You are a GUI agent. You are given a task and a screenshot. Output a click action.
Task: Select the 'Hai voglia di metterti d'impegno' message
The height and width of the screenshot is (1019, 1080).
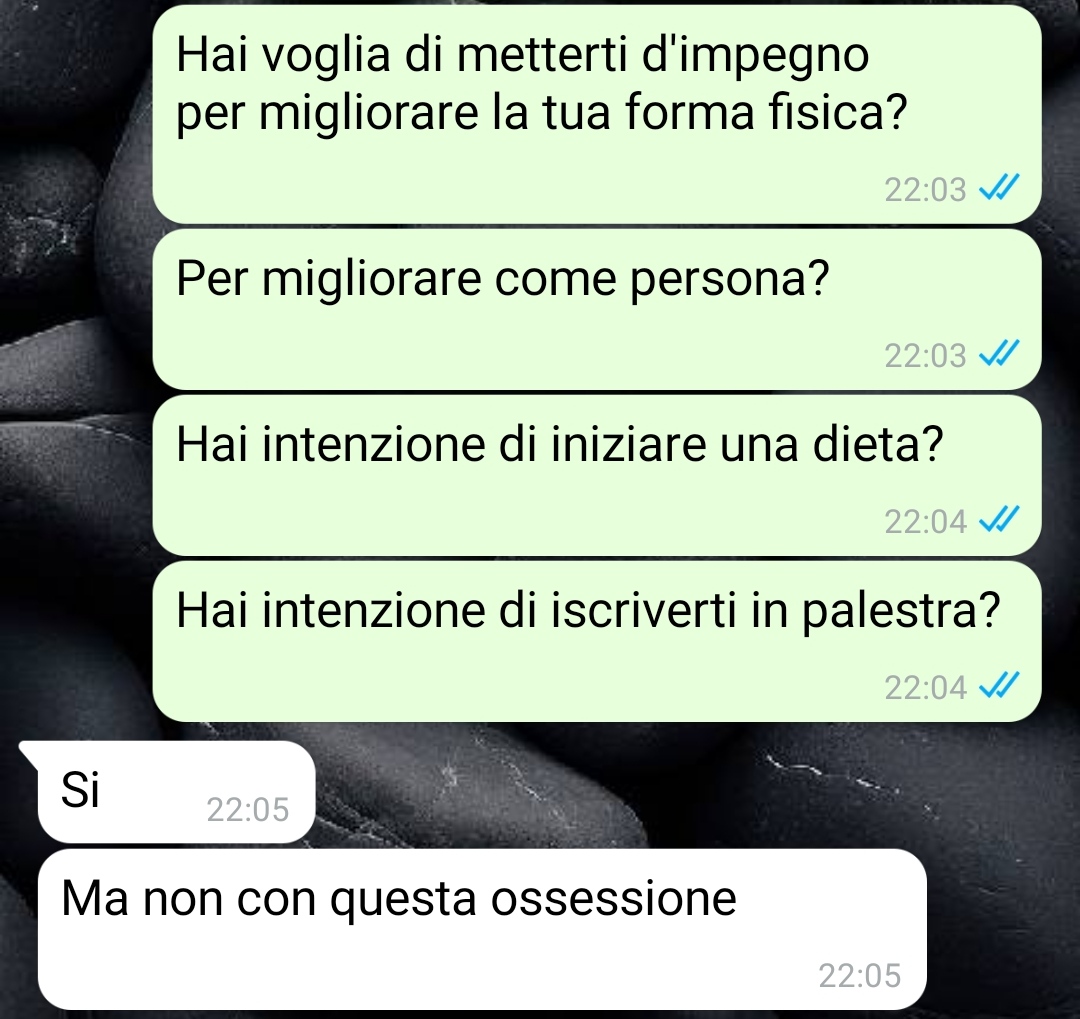[x=596, y=114]
